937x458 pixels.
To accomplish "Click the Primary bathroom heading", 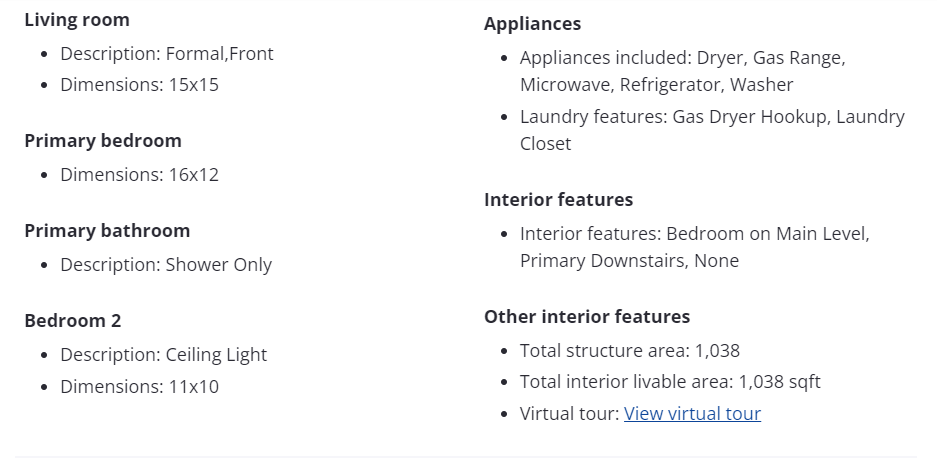I will [x=107, y=231].
